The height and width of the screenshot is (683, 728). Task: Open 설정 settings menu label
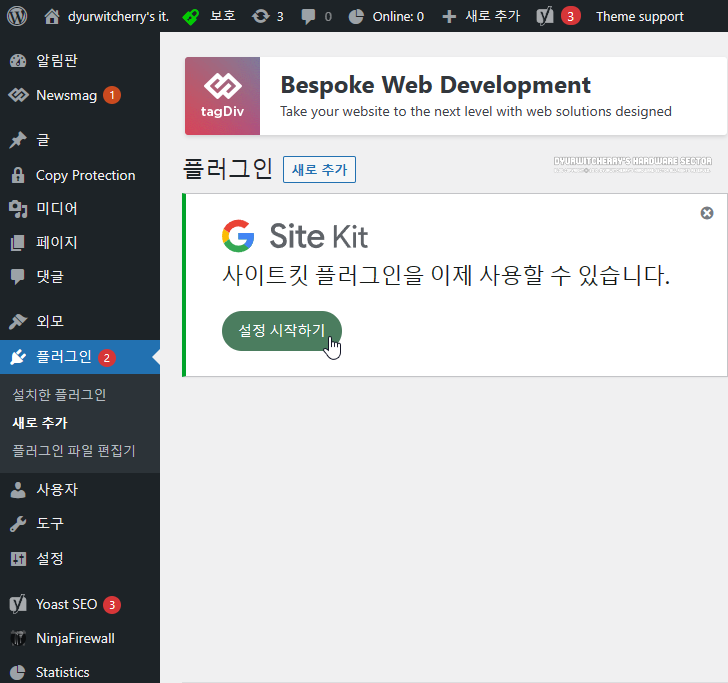50,559
